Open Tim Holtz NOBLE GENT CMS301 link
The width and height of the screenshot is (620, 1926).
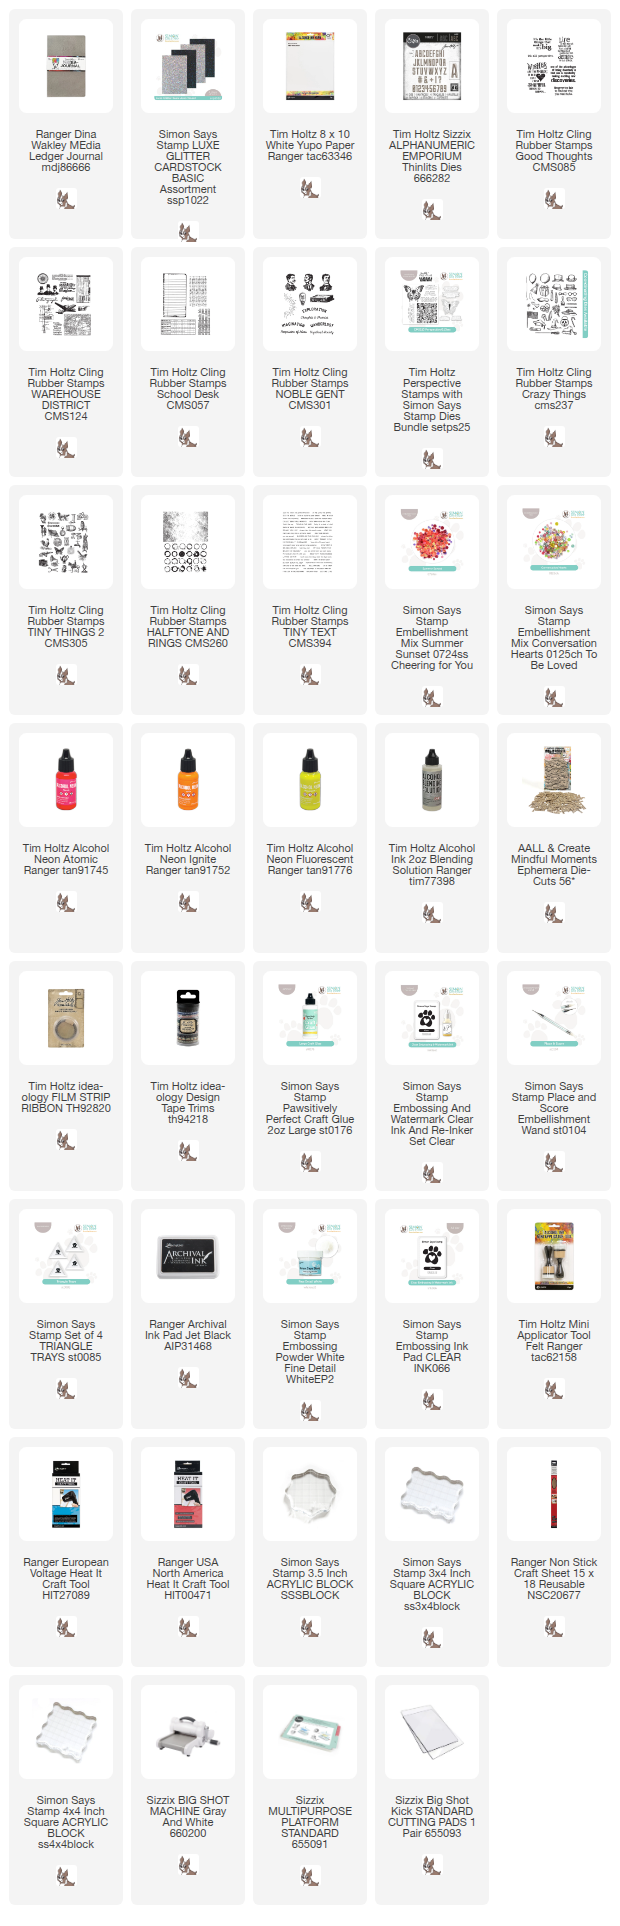click(310, 389)
